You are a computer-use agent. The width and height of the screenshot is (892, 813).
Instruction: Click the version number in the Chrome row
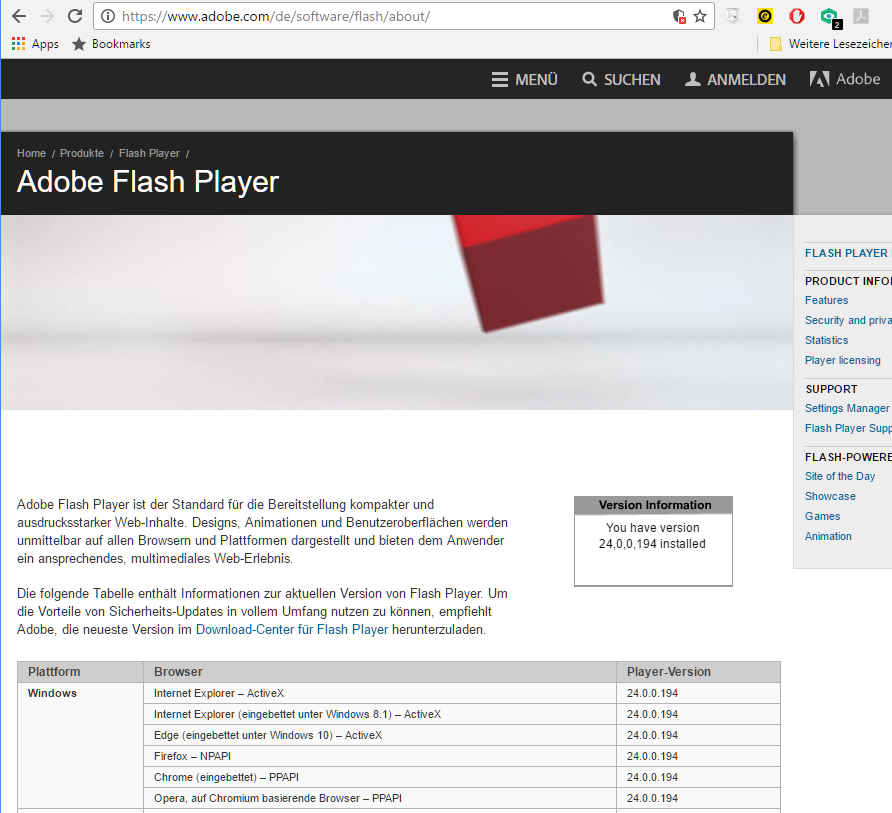pos(653,777)
